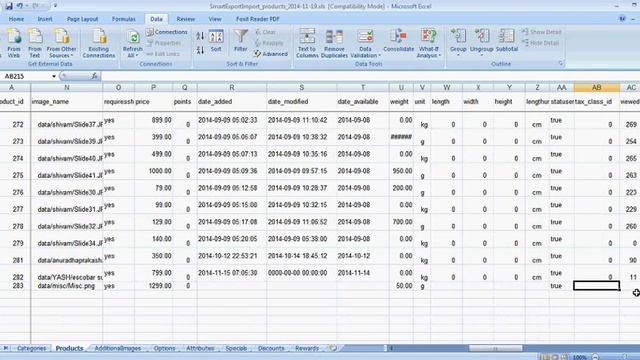Switch to Rewards sheet tab
Screen dimensions: 640x360
[307, 348]
